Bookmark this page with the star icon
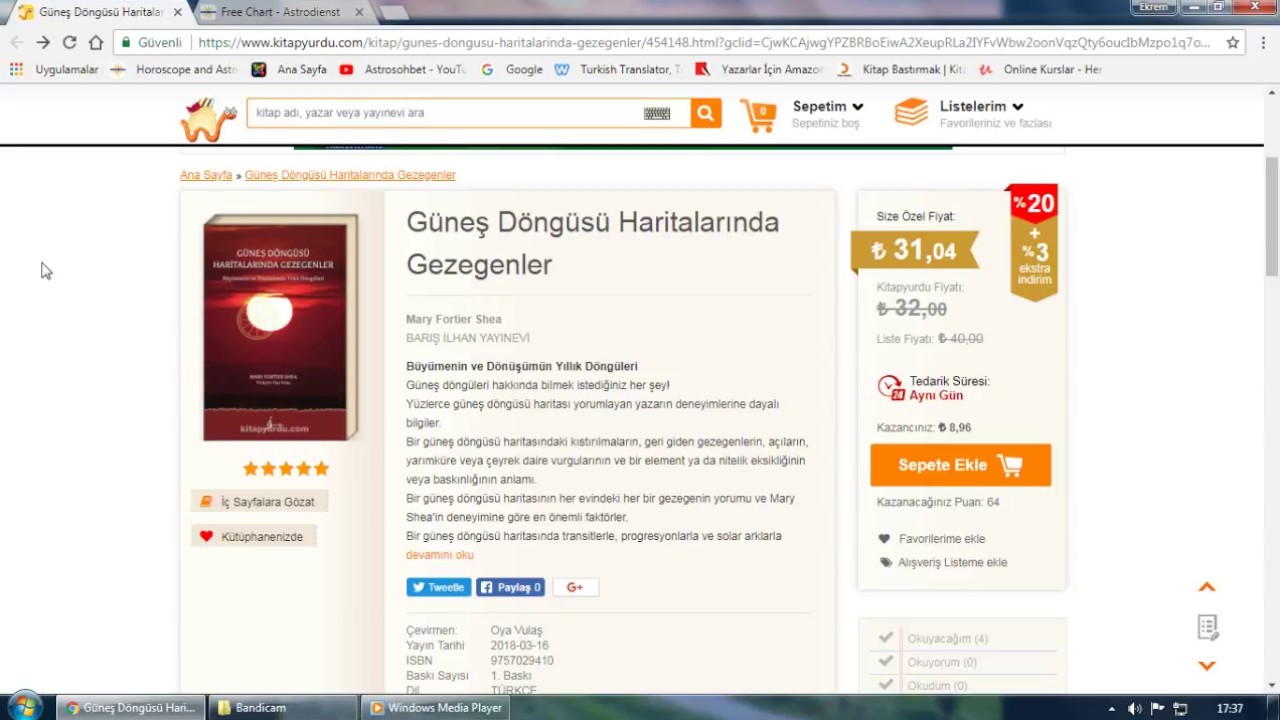1280x720 pixels. pyautogui.click(x=1233, y=43)
